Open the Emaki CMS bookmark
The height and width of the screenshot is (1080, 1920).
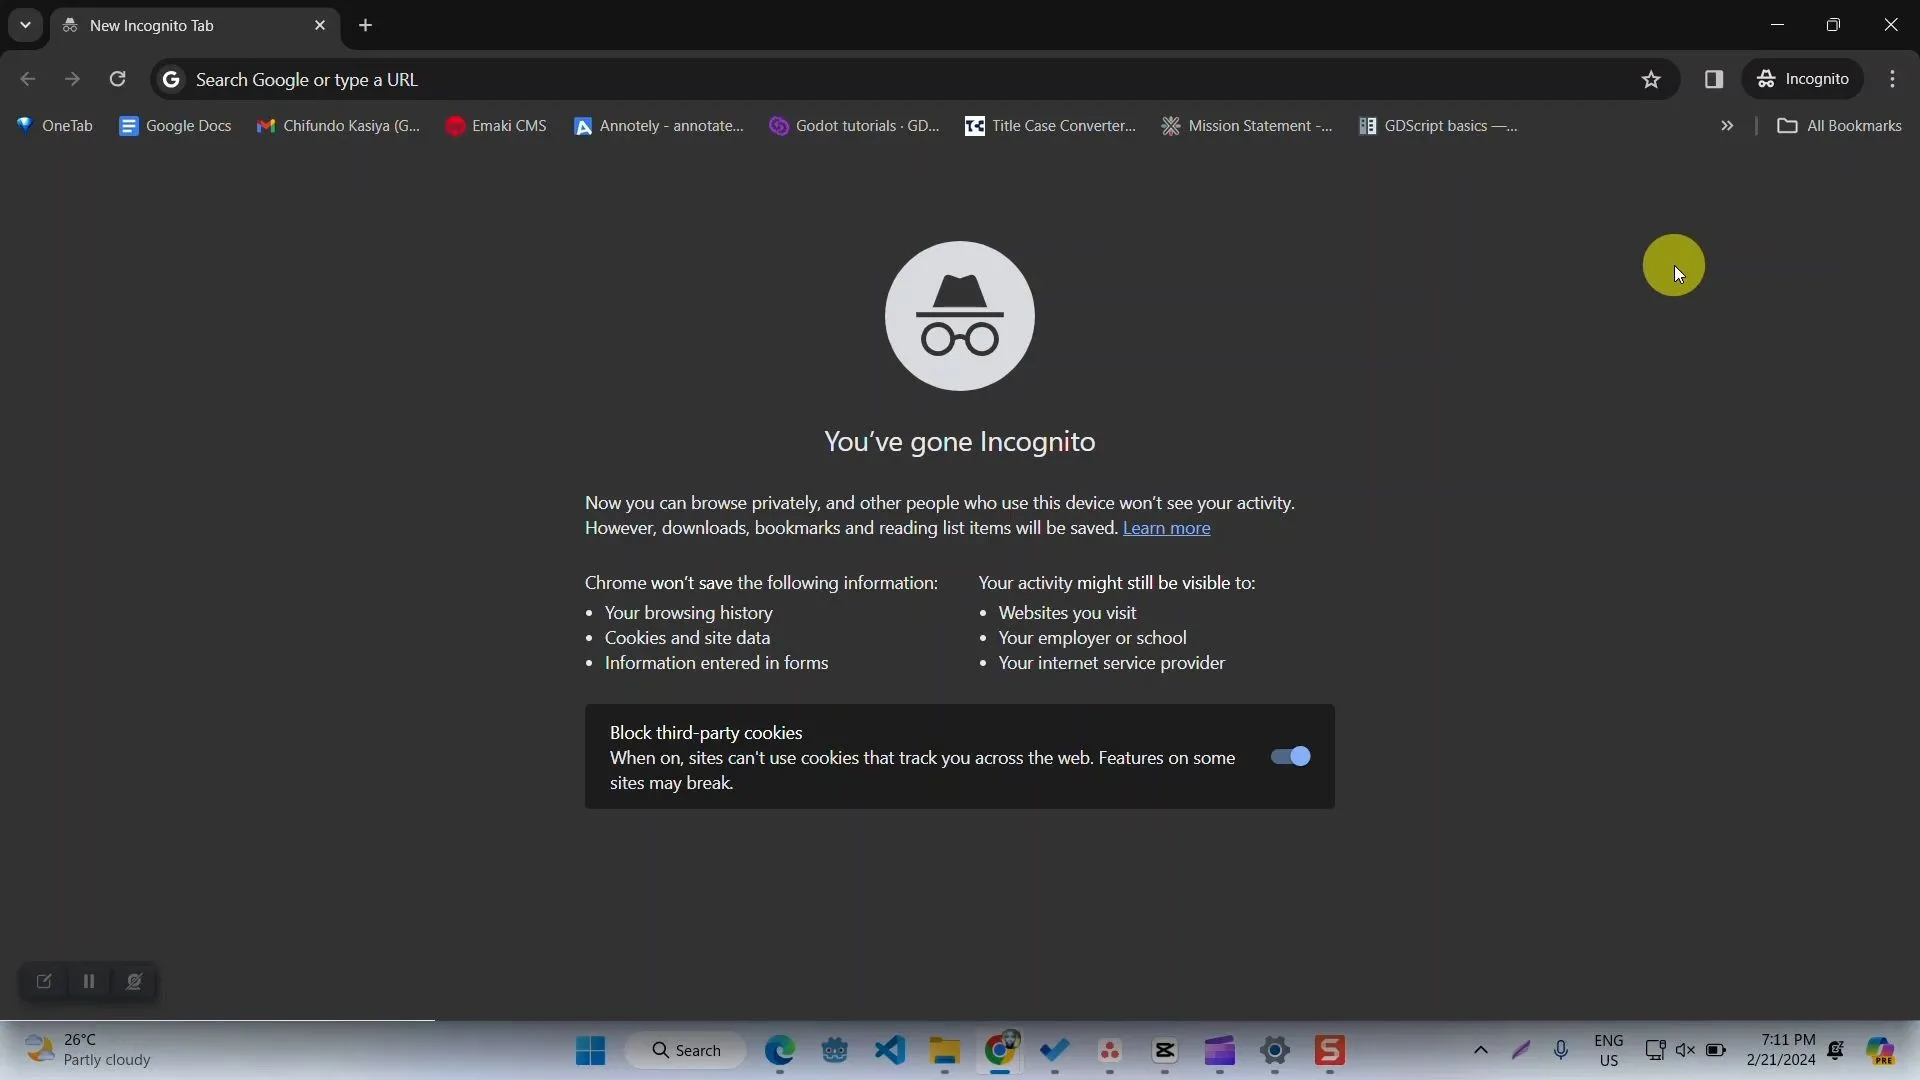click(x=497, y=126)
